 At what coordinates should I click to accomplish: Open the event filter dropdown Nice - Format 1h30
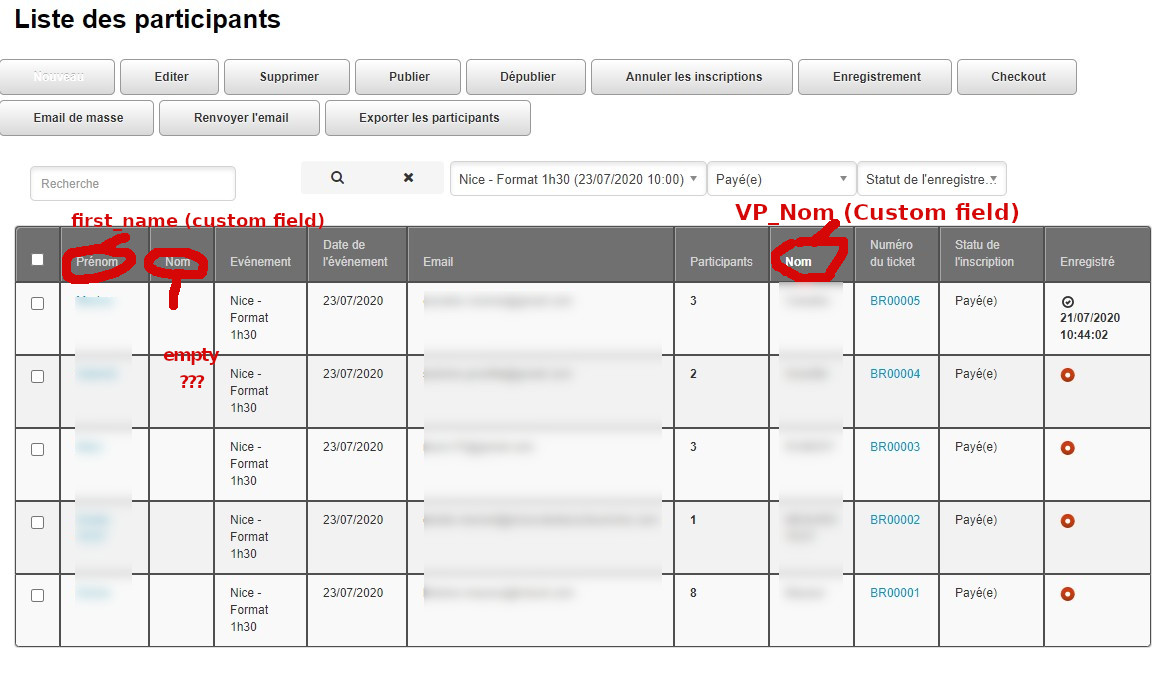[577, 179]
